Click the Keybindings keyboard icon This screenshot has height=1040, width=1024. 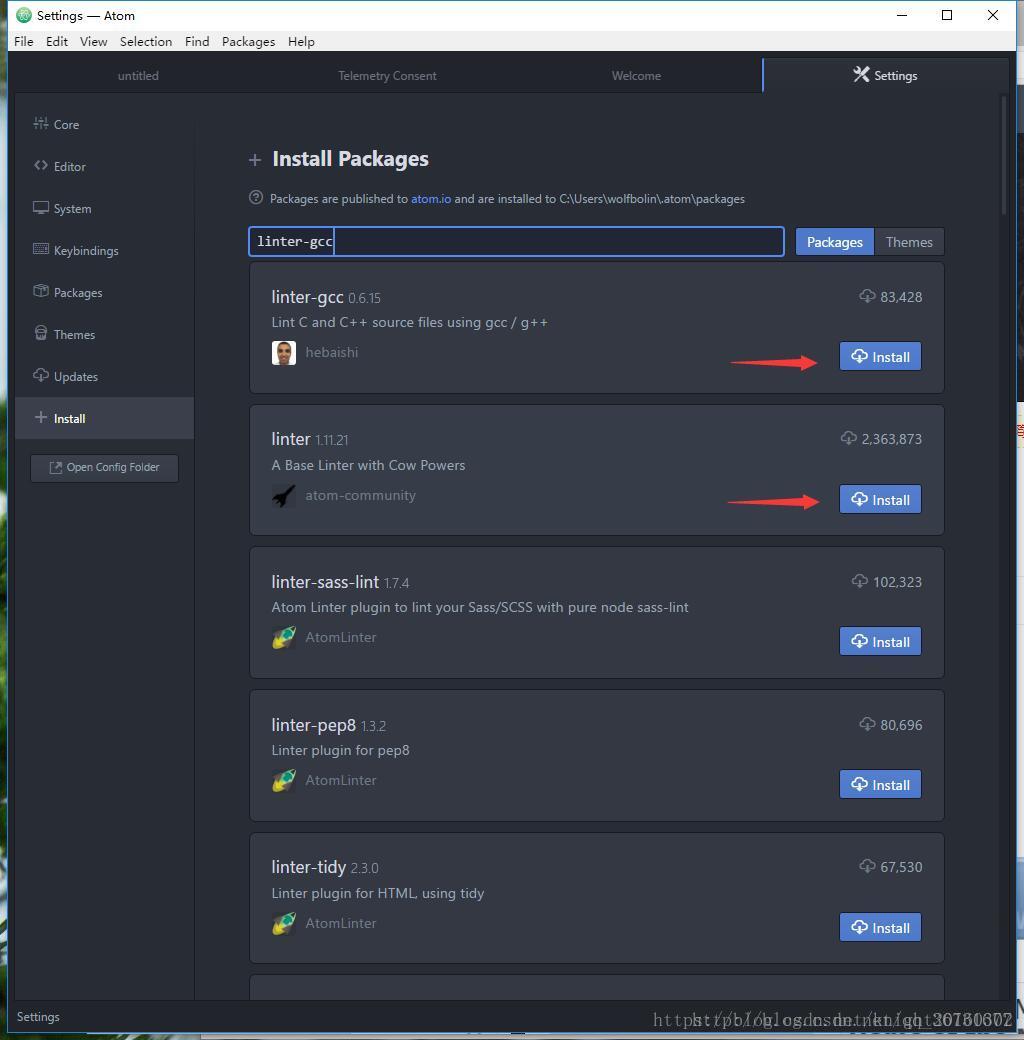pyautogui.click(x=41, y=249)
